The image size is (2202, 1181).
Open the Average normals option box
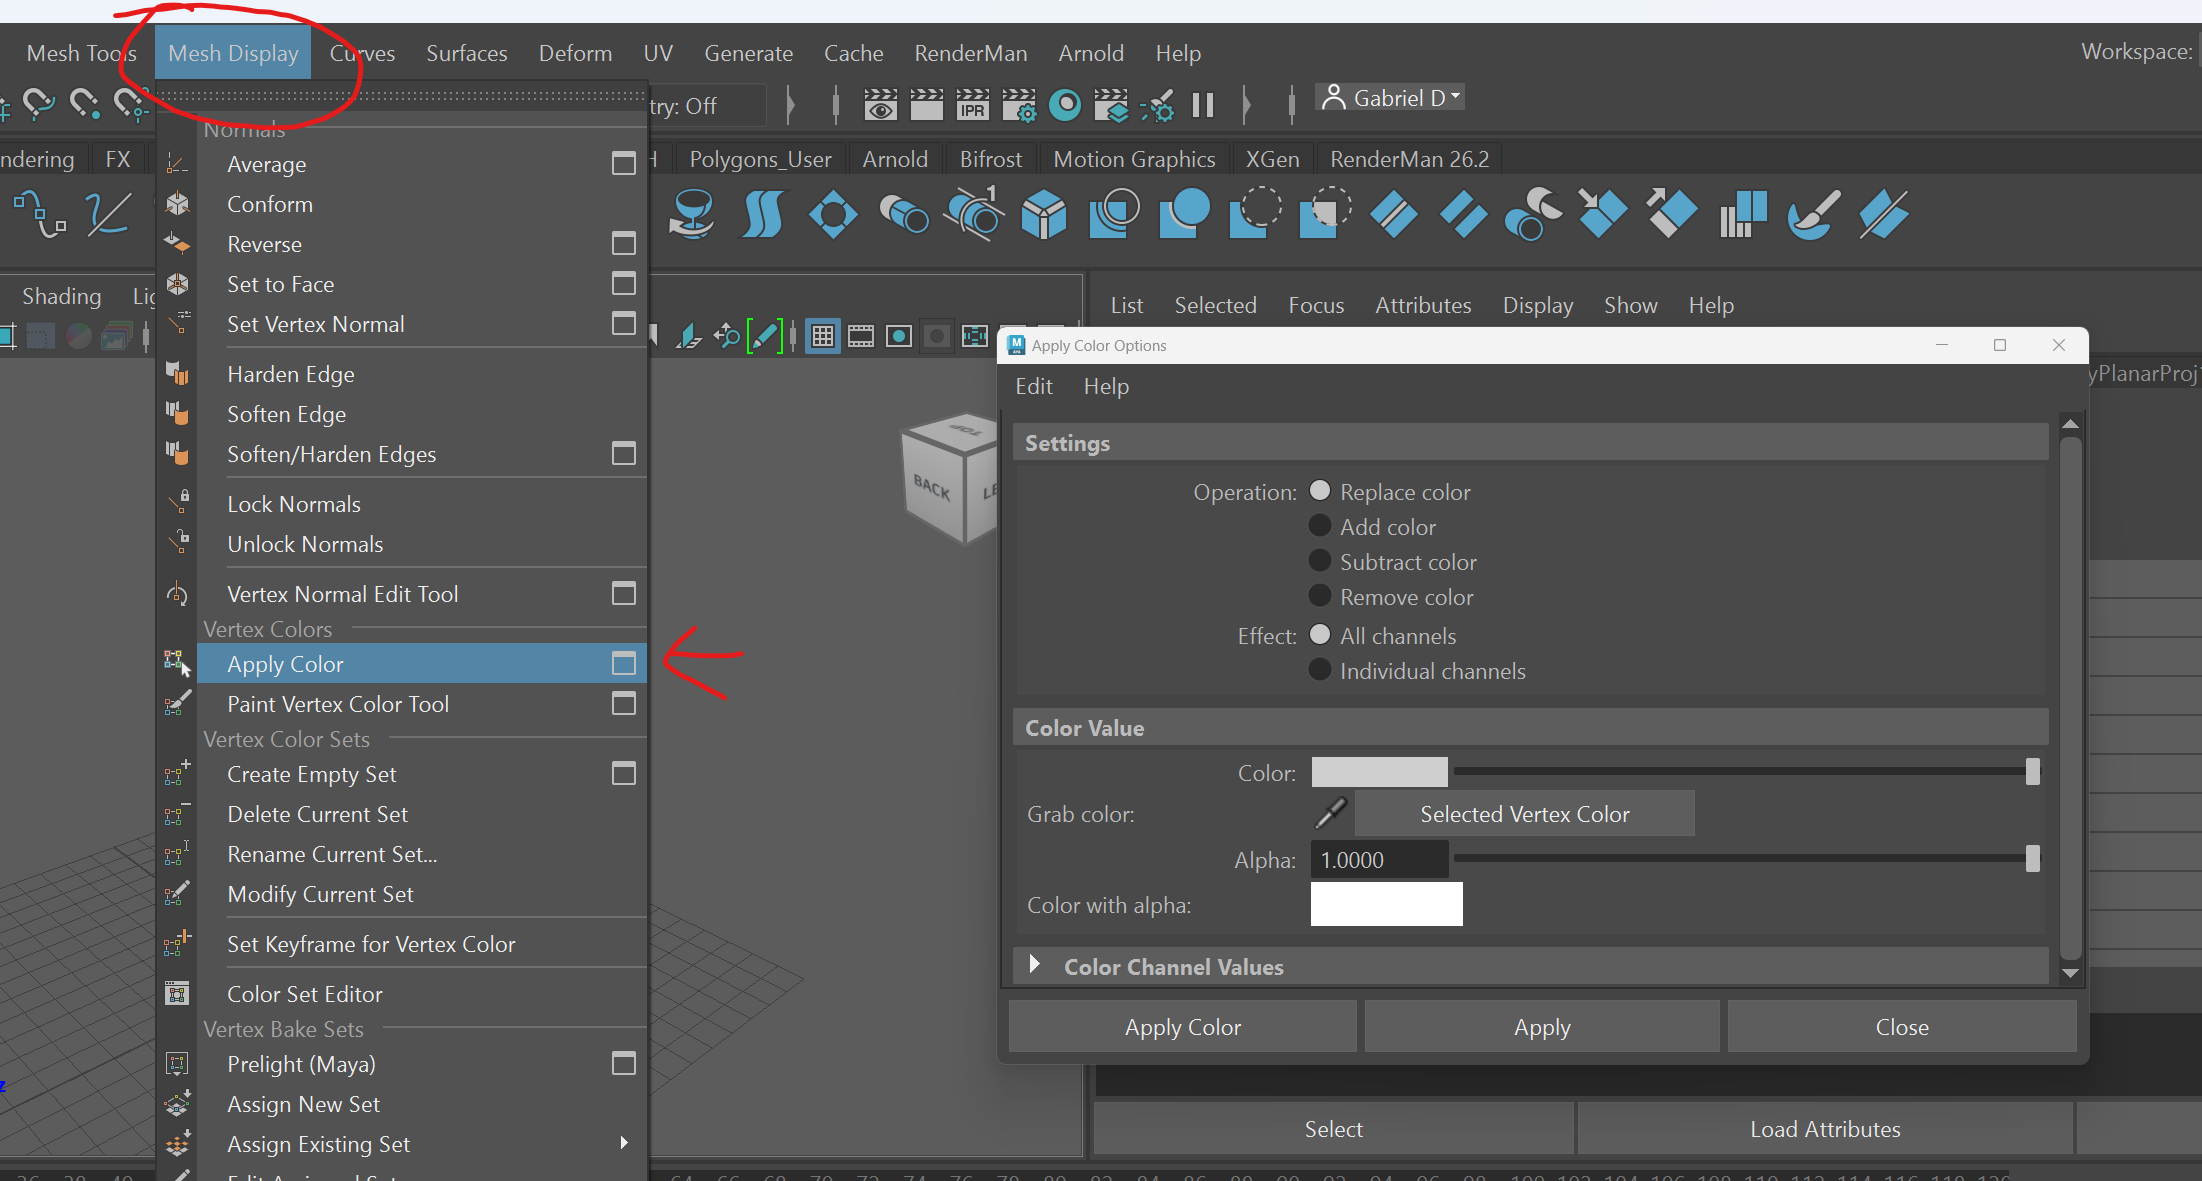click(x=623, y=163)
